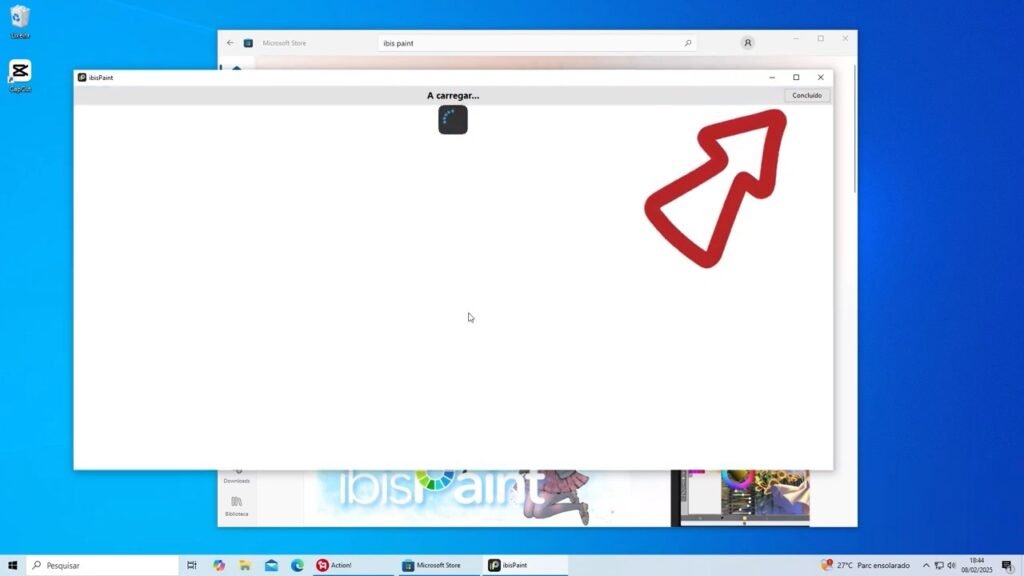Open Biblioteca in the Microsoft Store sidebar
Screen dimensions: 1024x576
tap(236, 506)
